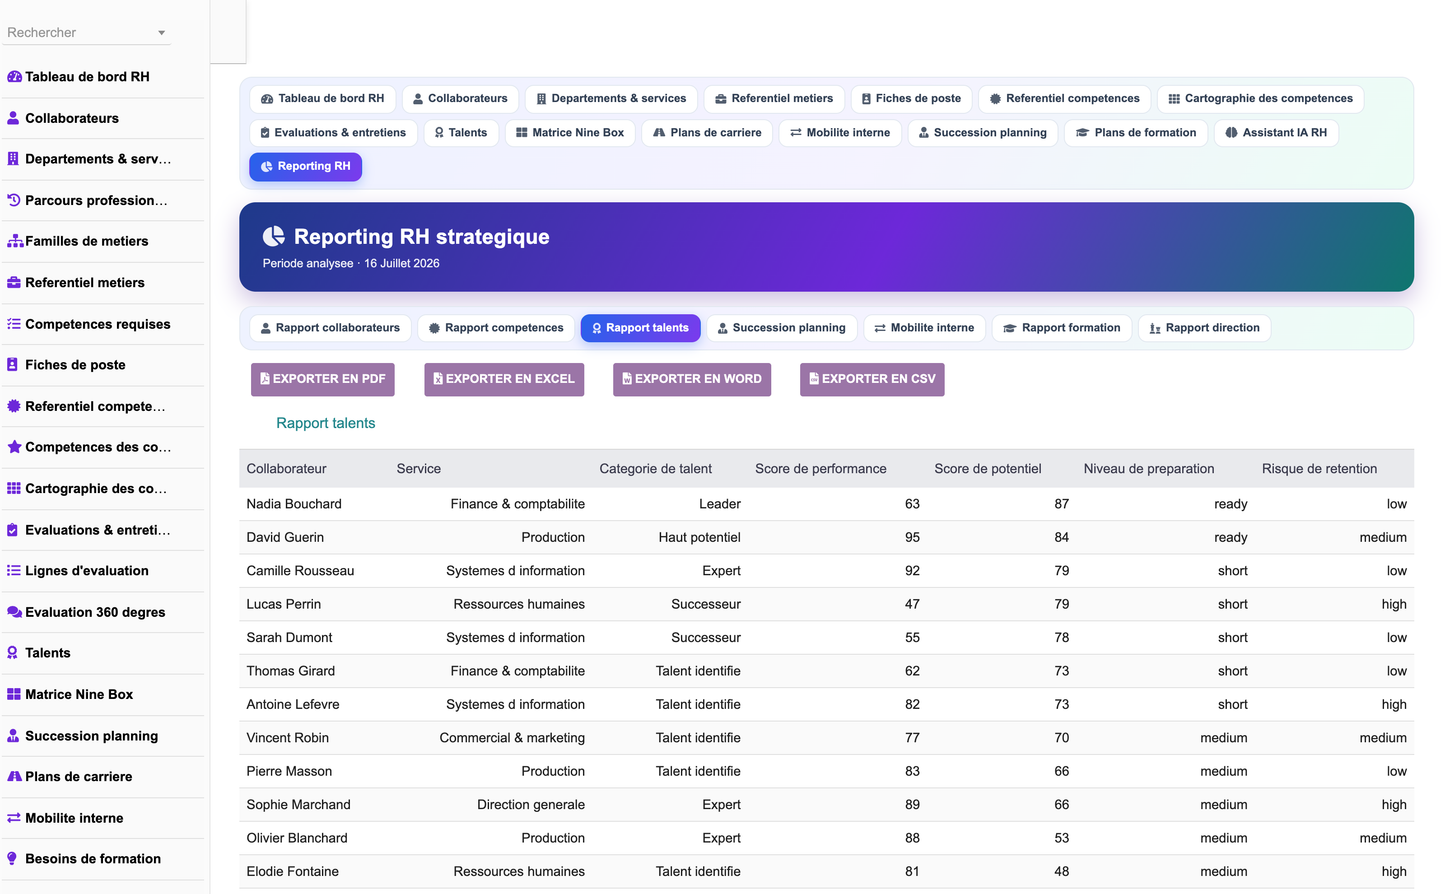Click the Rechercher search field
The image size is (1445, 894).
tap(88, 33)
